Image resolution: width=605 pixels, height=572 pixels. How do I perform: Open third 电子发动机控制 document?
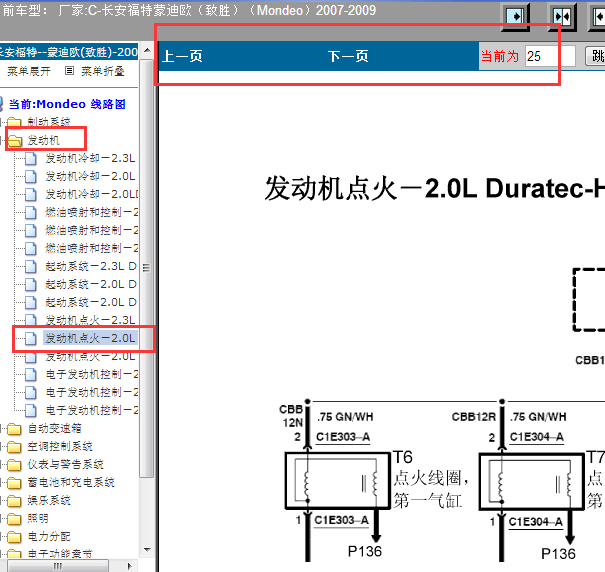[x=91, y=410]
